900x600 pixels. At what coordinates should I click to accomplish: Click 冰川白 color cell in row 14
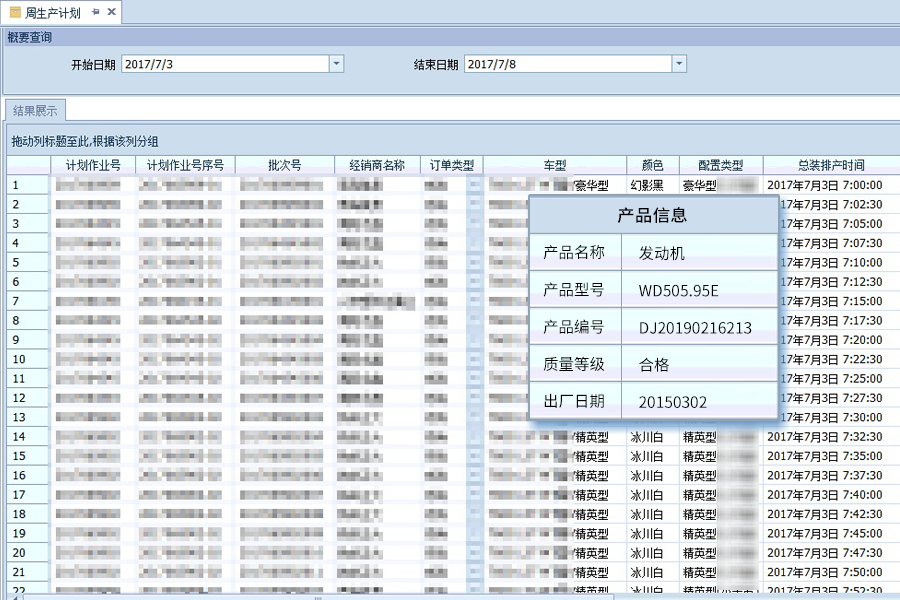pyautogui.click(x=653, y=436)
